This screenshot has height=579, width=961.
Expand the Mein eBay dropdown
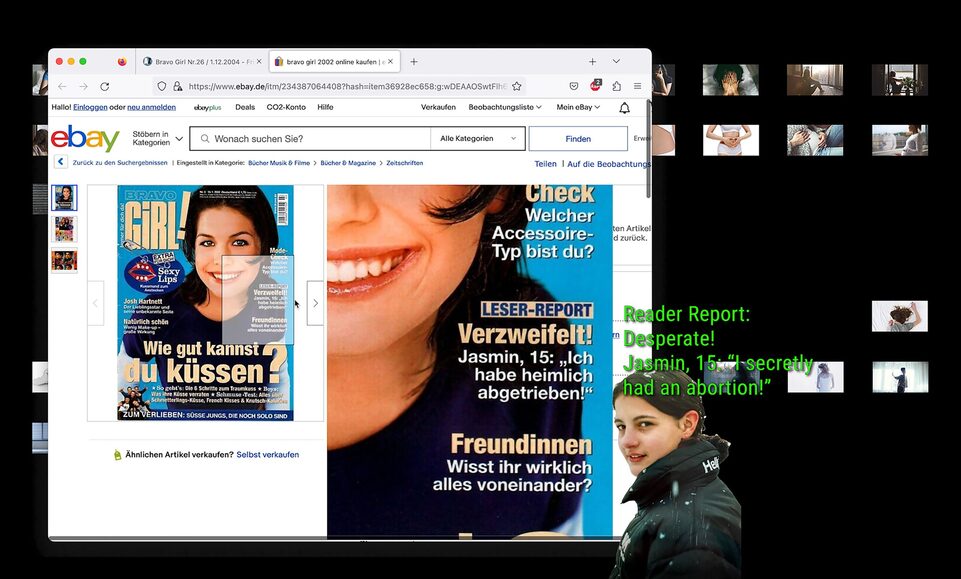(578, 107)
